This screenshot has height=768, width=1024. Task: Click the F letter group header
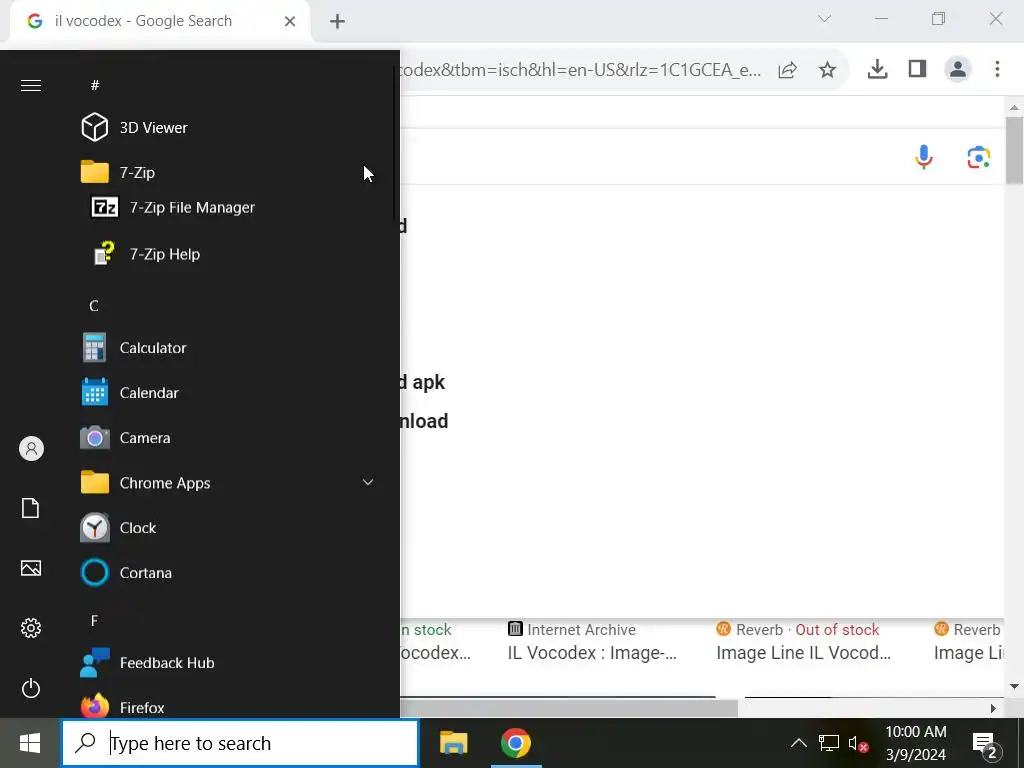[94, 620]
